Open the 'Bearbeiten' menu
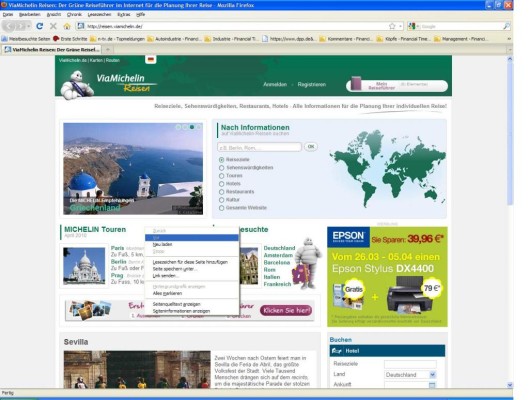Viewport: 529px width, 400px height. pos(29,15)
